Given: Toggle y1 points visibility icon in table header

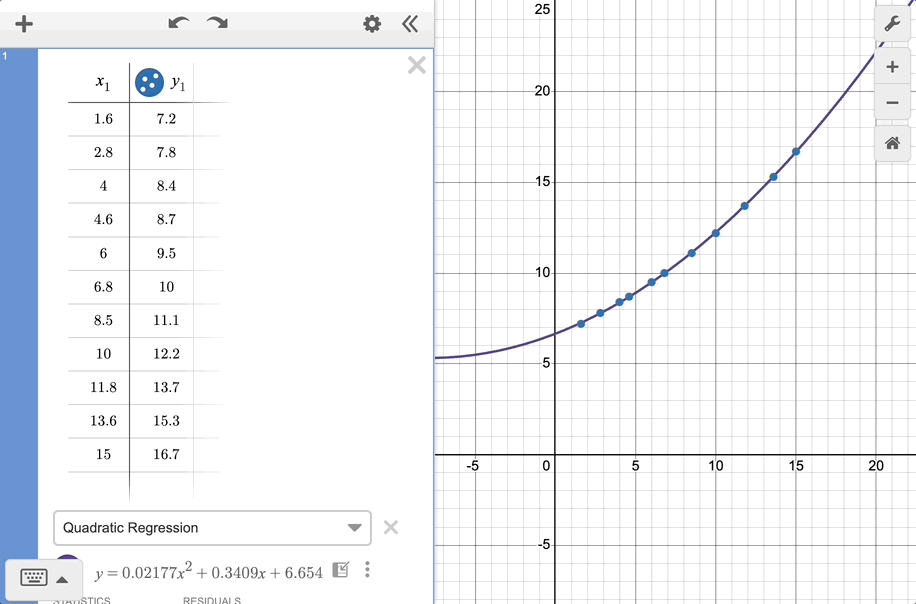Looking at the screenshot, I should 149,83.
